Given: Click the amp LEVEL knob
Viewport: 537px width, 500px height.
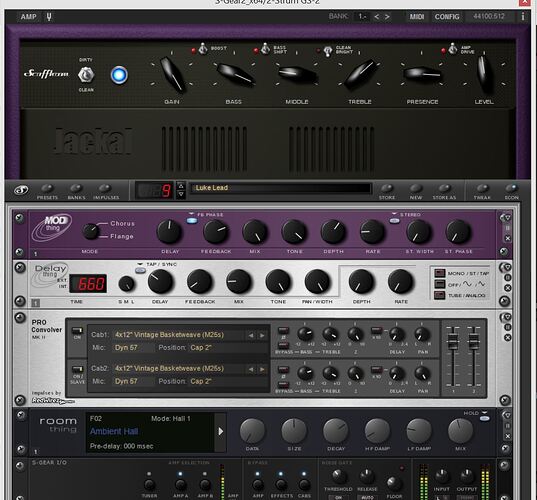Looking at the screenshot, I should click(x=484, y=74).
